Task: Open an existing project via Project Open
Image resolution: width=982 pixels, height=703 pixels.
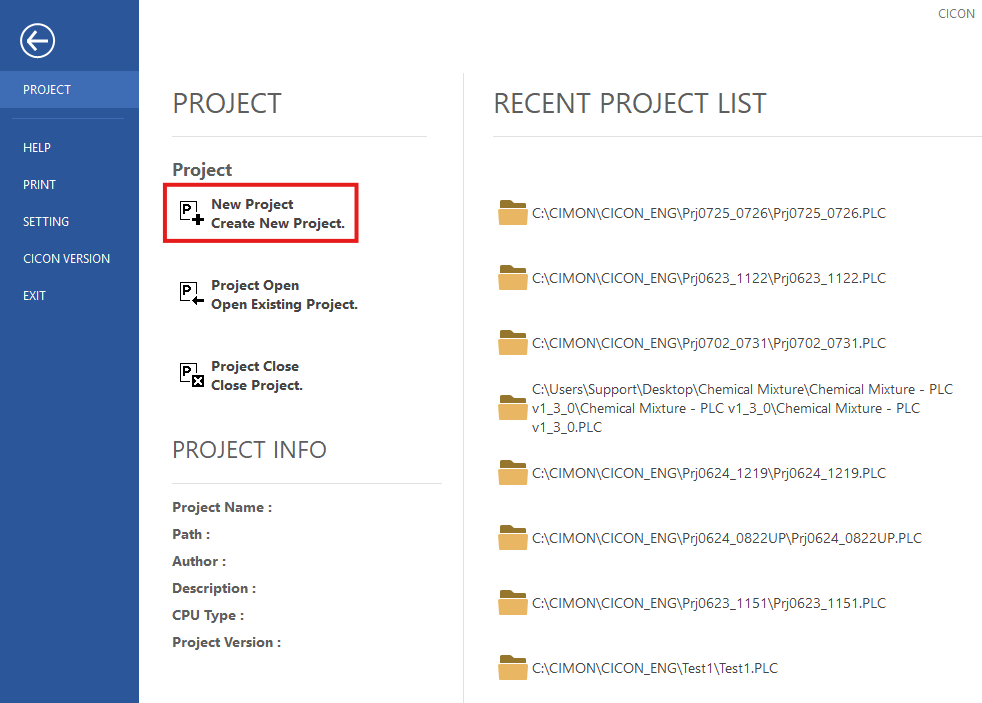Action: [284, 294]
